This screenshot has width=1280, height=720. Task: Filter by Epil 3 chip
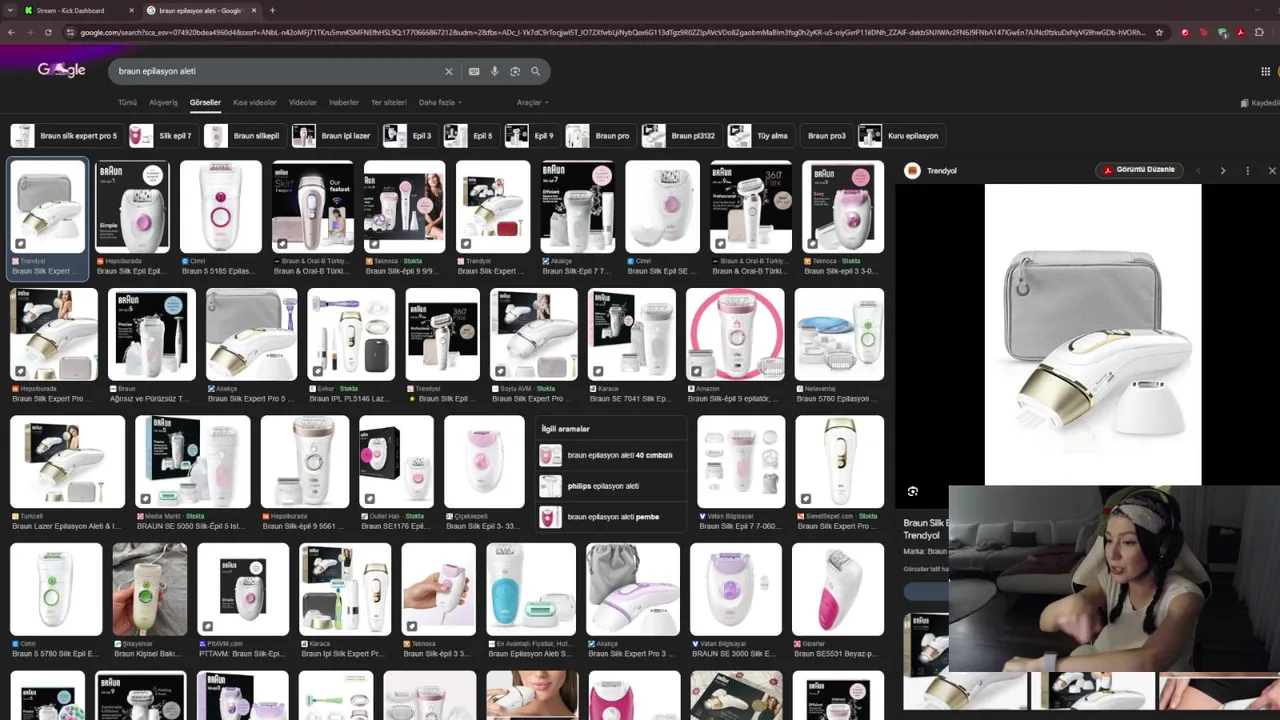(x=409, y=136)
